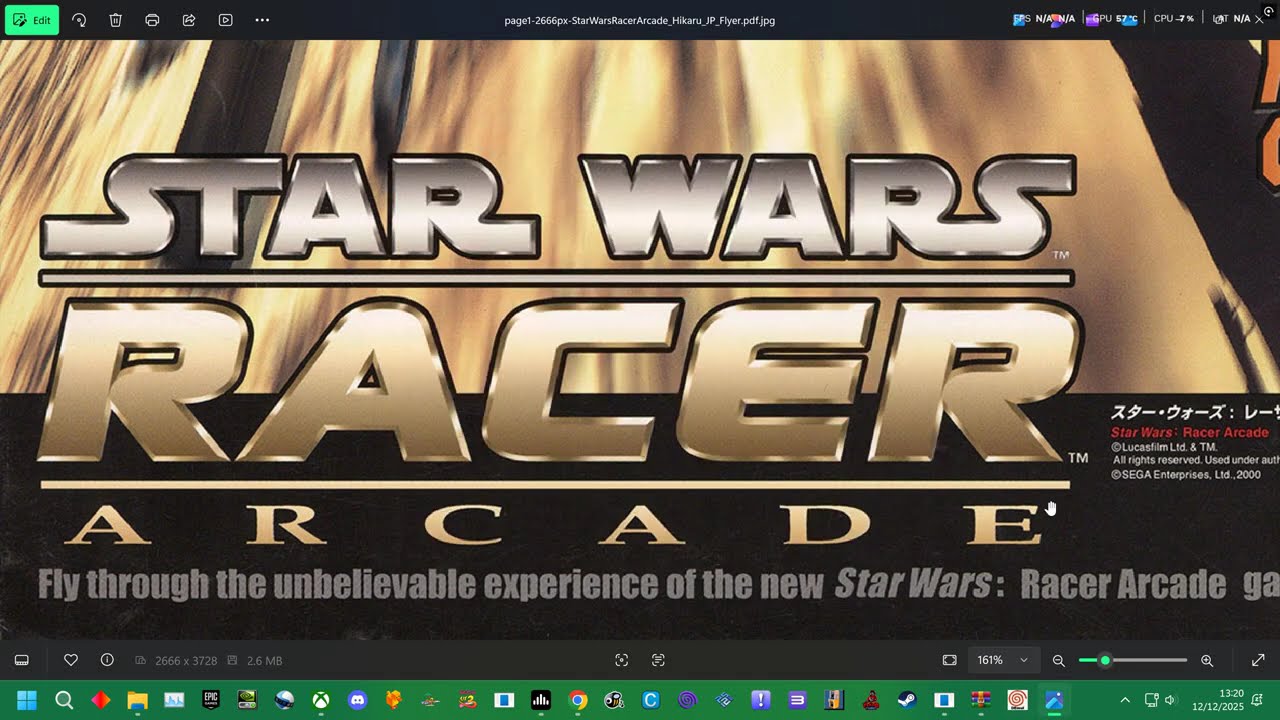Open the three-dot See more menu
1280x720 pixels.
(262, 20)
